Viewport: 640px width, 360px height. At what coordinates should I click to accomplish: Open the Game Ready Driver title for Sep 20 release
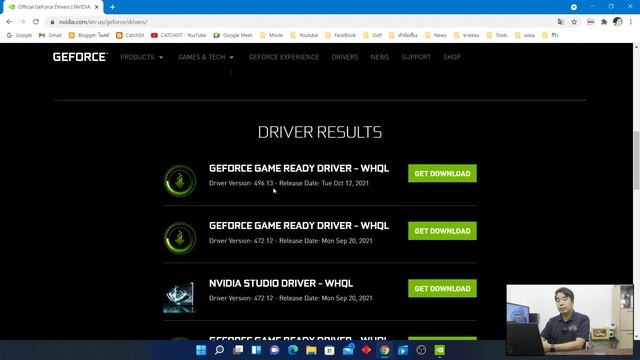pyautogui.click(x=299, y=226)
